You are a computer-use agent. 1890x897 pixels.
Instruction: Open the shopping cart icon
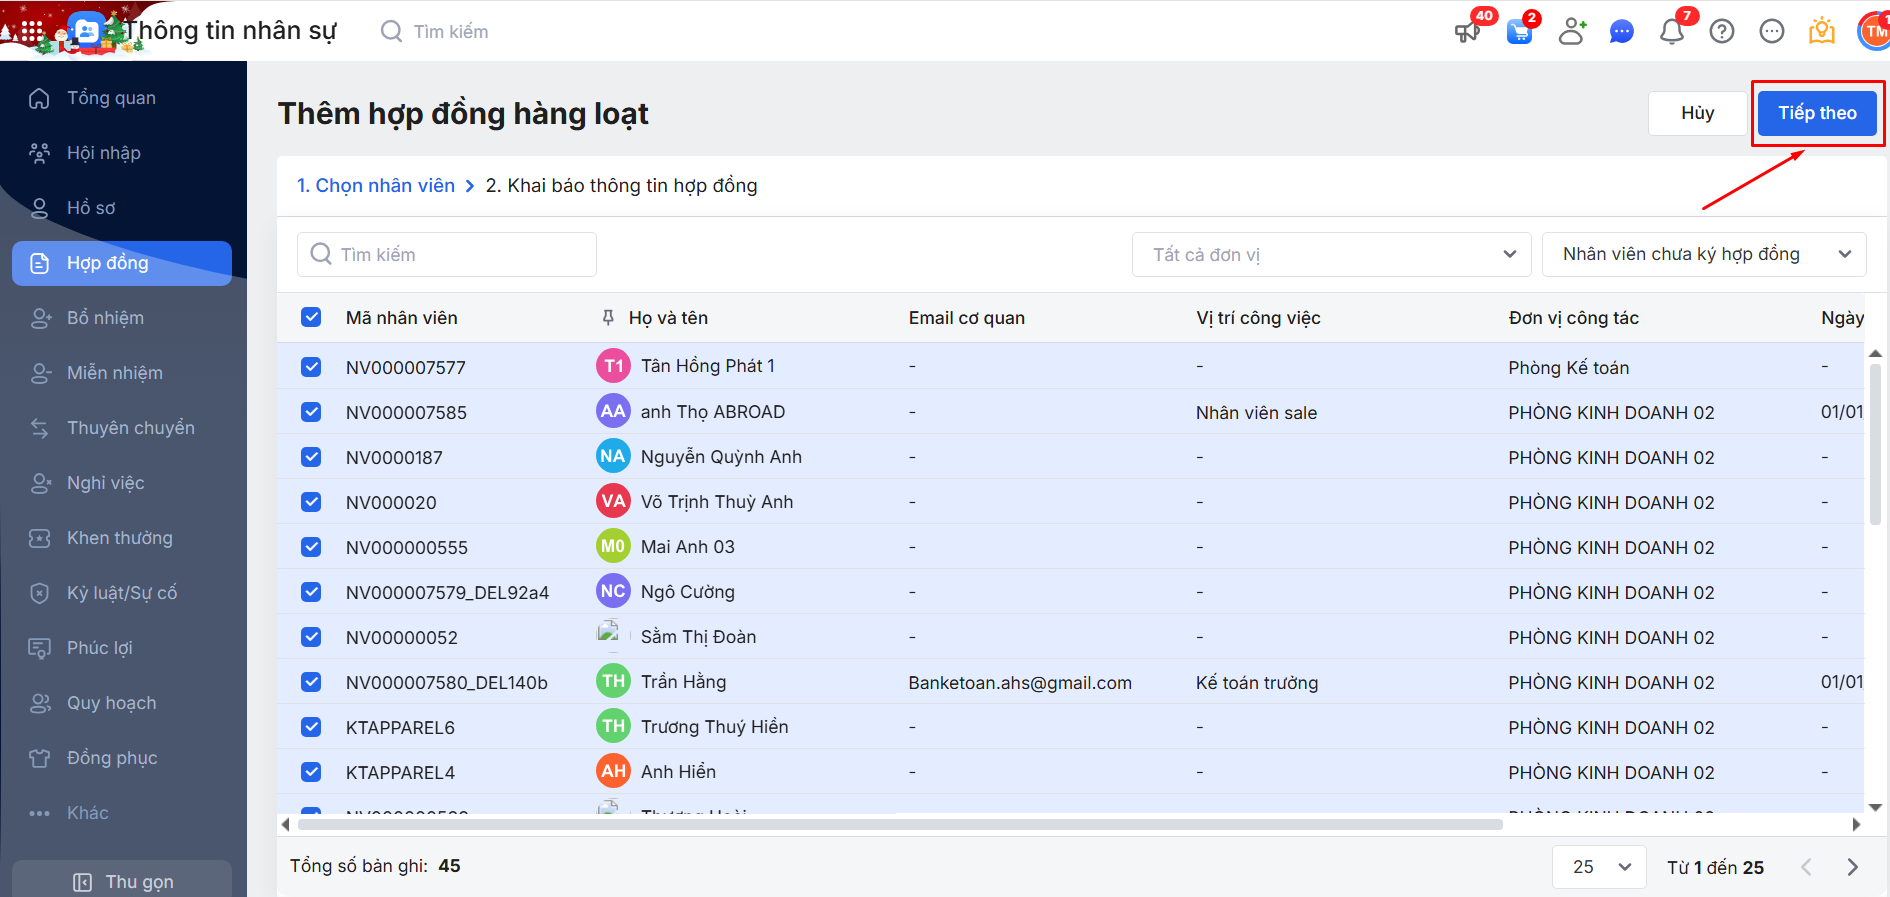point(1519,32)
